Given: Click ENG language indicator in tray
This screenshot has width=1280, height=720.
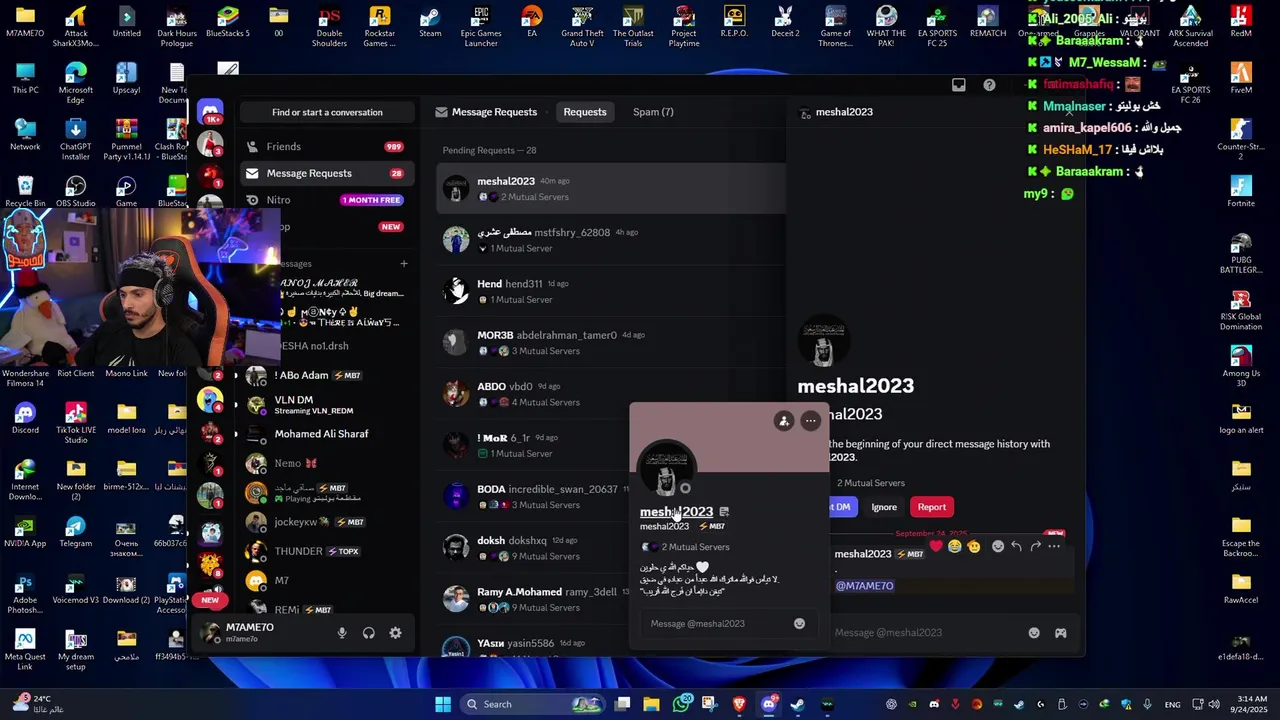Looking at the screenshot, I should tap(1173, 704).
